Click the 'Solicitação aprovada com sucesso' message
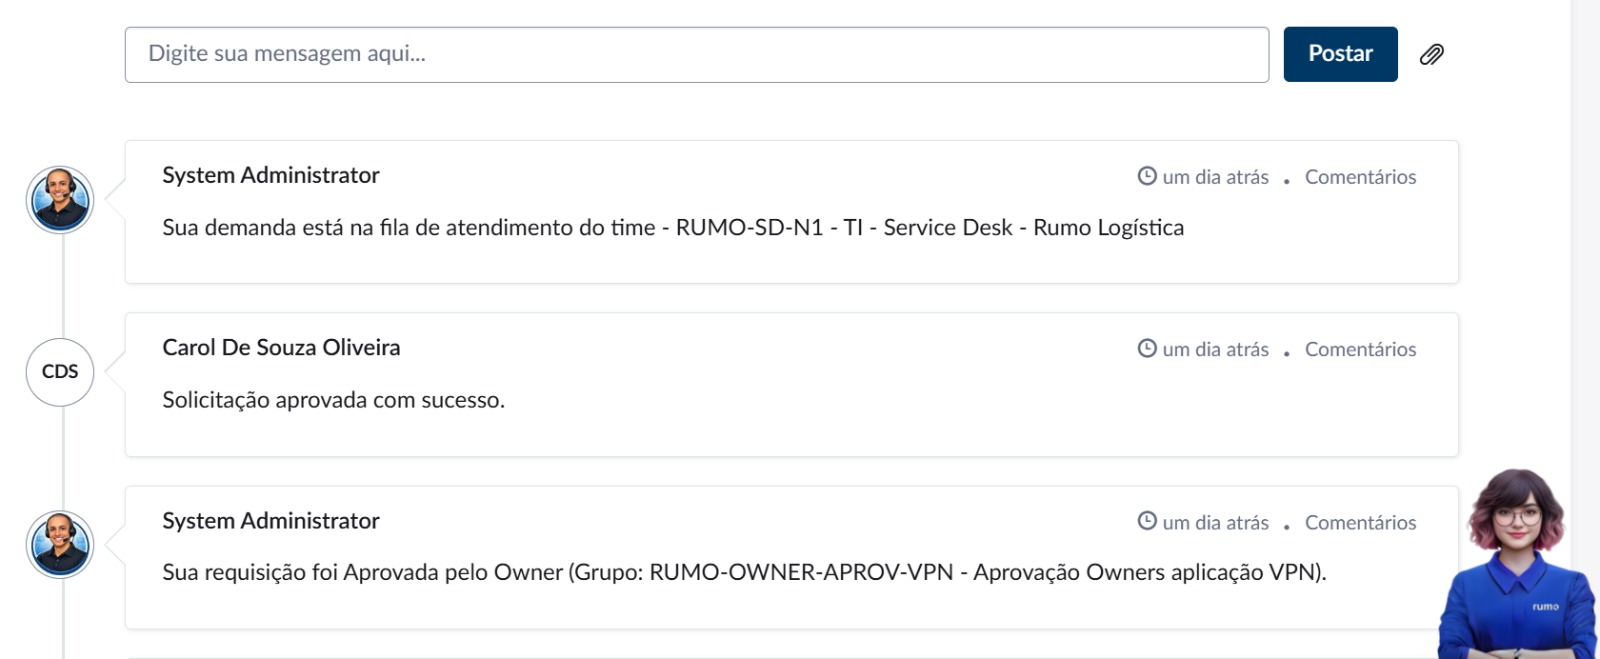The height and width of the screenshot is (659, 1600). [x=334, y=400]
